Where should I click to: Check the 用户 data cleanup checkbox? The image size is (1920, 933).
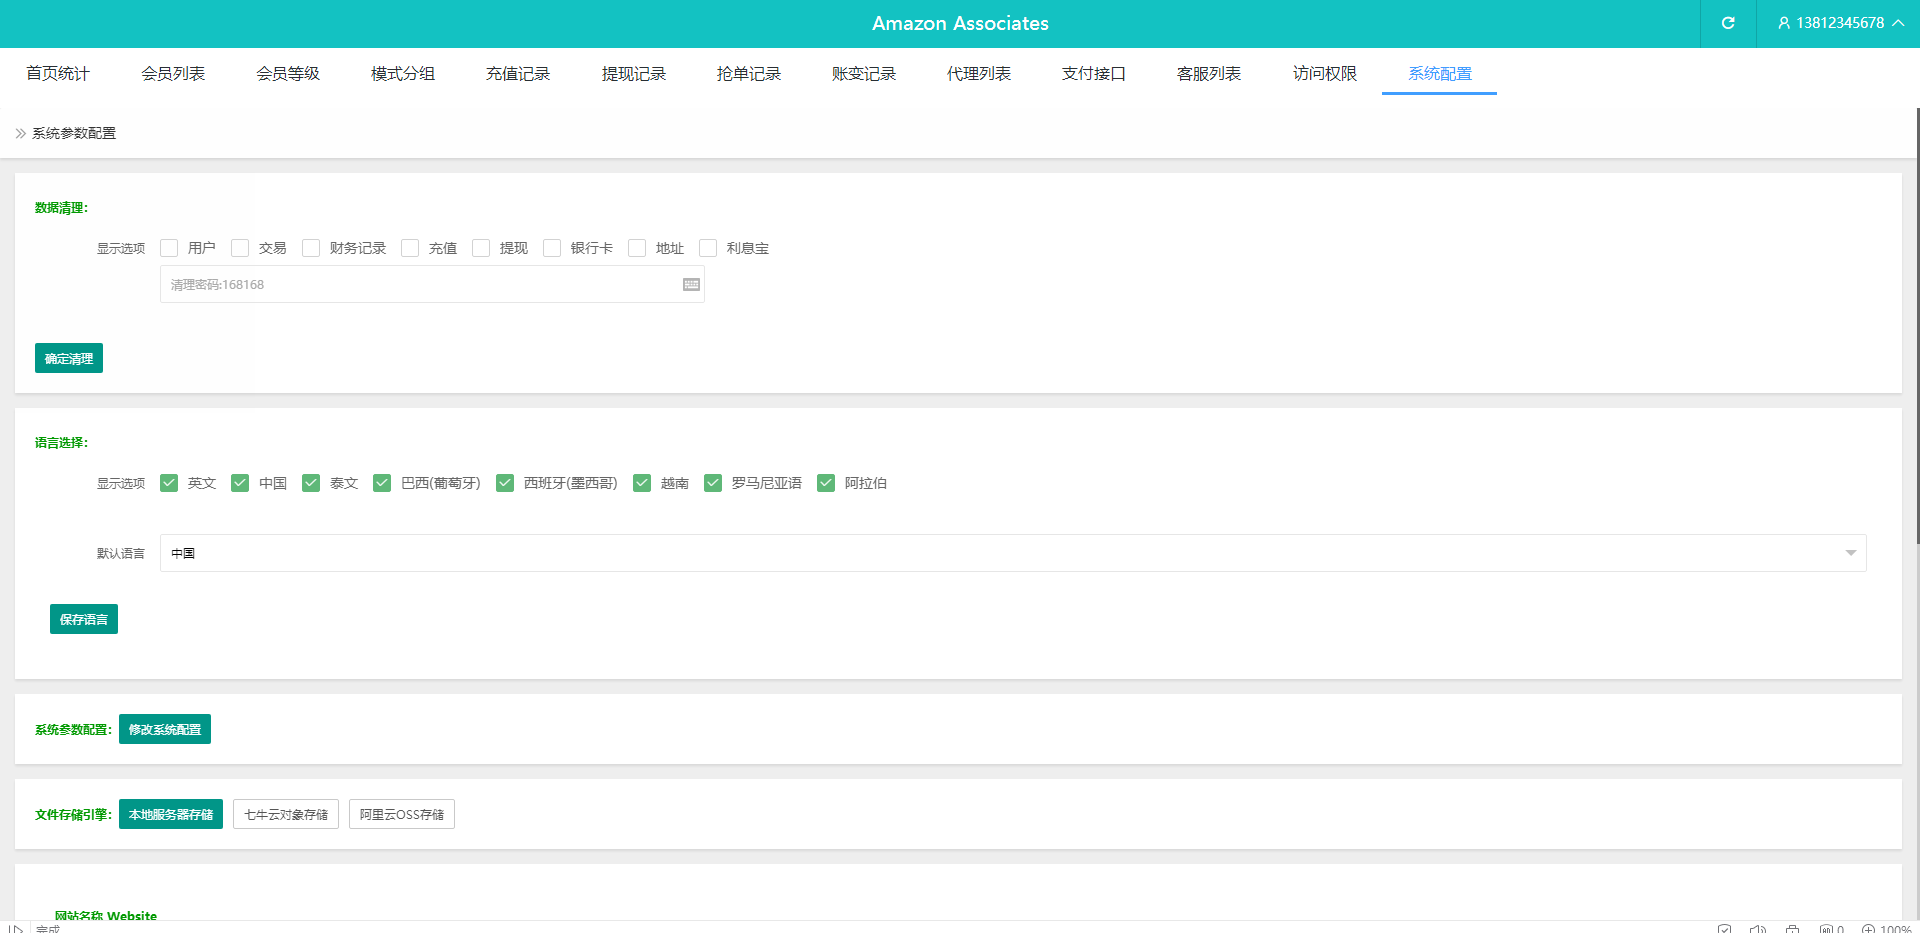[169, 248]
